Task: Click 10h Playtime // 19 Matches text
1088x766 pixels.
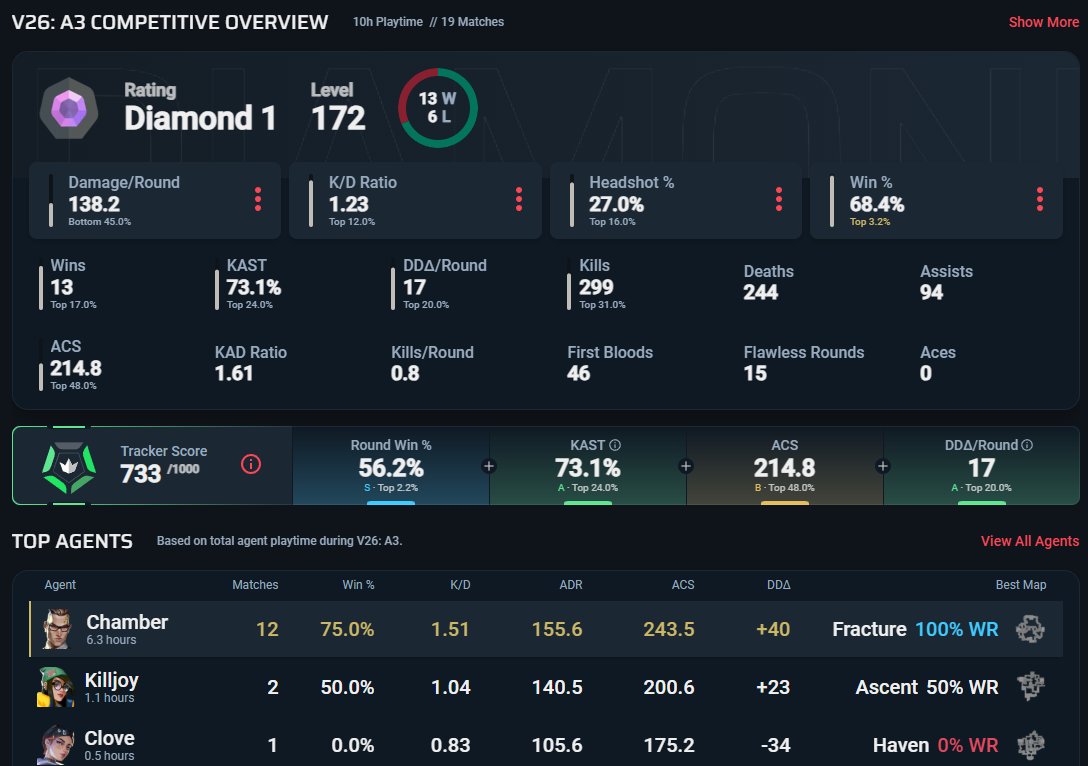Action: [428, 22]
